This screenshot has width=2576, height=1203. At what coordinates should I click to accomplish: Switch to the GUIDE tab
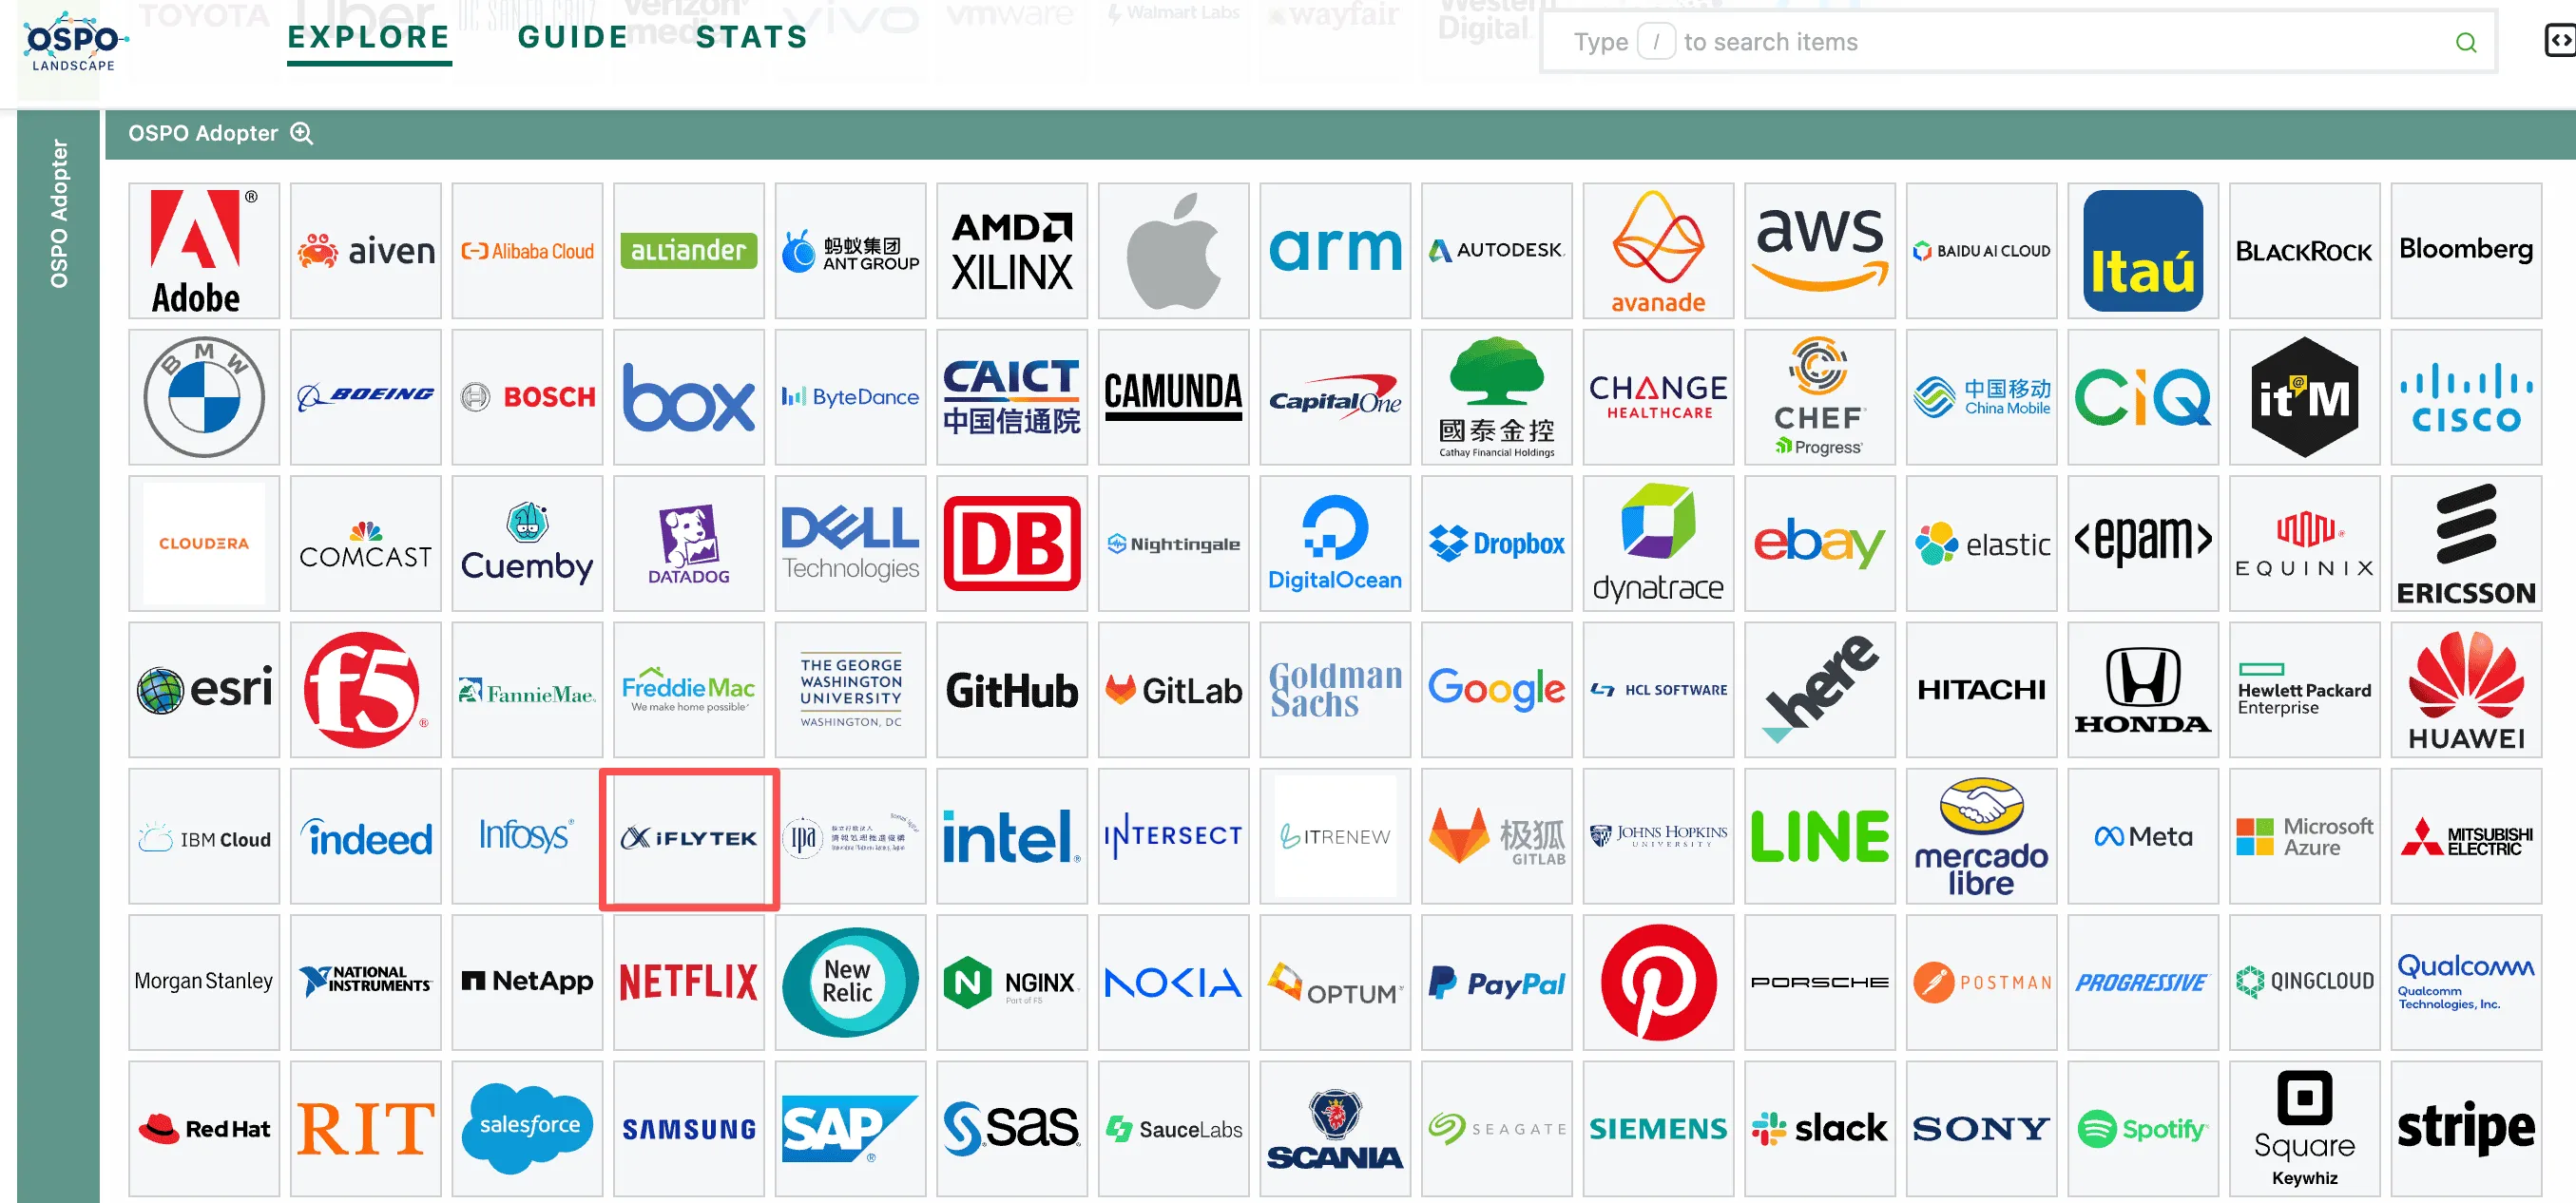pos(573,38)
